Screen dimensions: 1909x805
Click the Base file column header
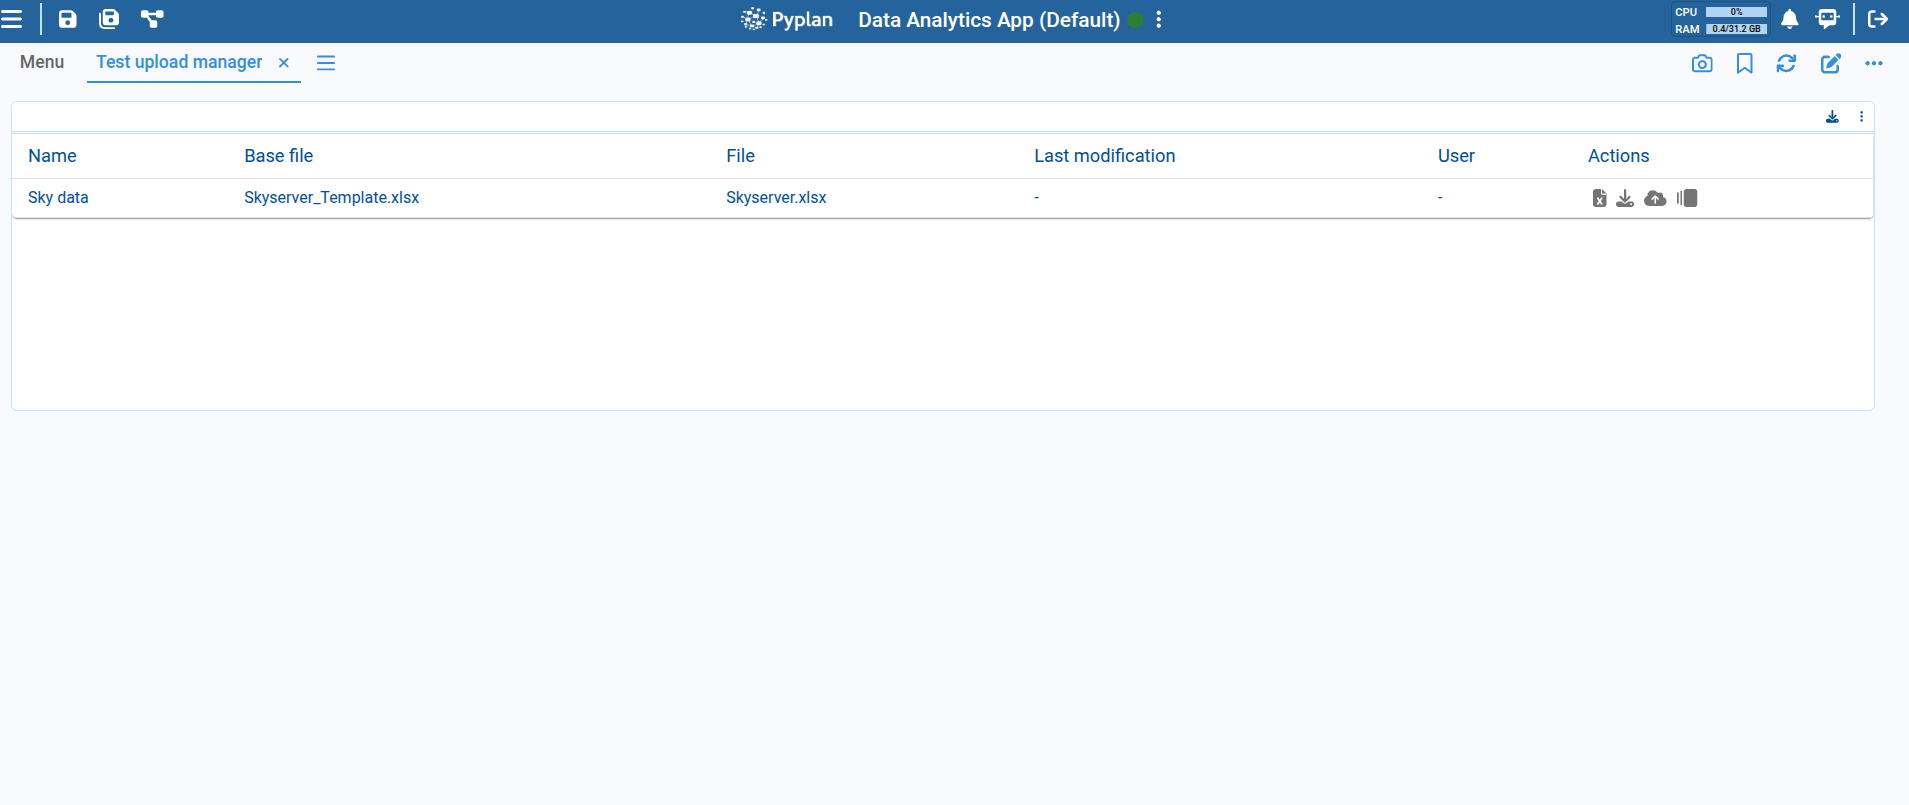coord(279,156)
